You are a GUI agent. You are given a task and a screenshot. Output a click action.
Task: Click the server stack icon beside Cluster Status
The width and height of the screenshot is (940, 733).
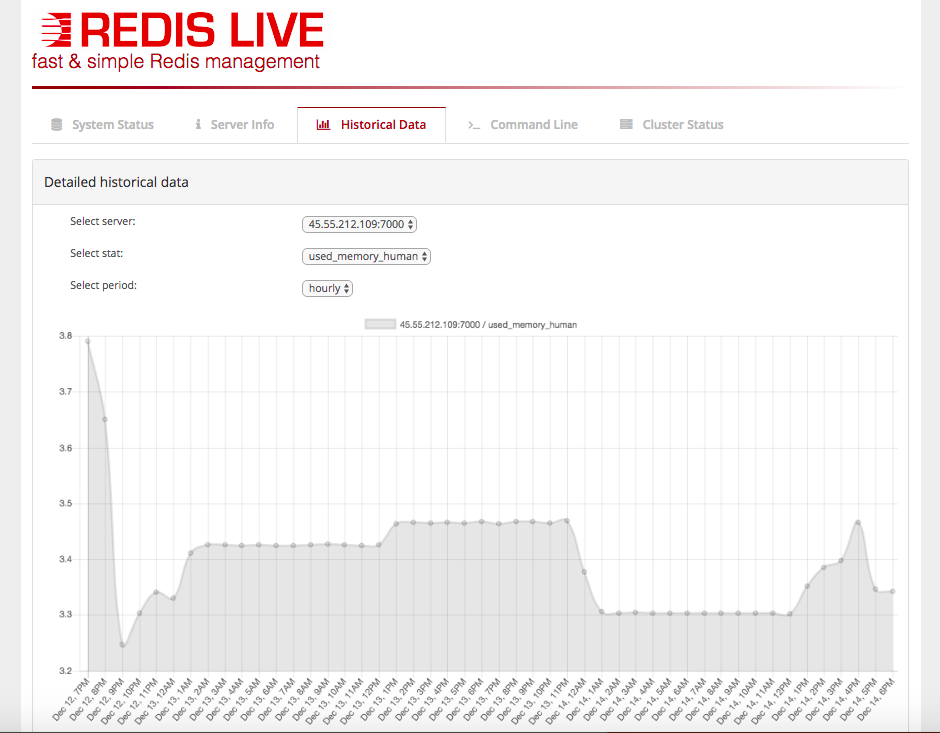[x=626, y=124]
